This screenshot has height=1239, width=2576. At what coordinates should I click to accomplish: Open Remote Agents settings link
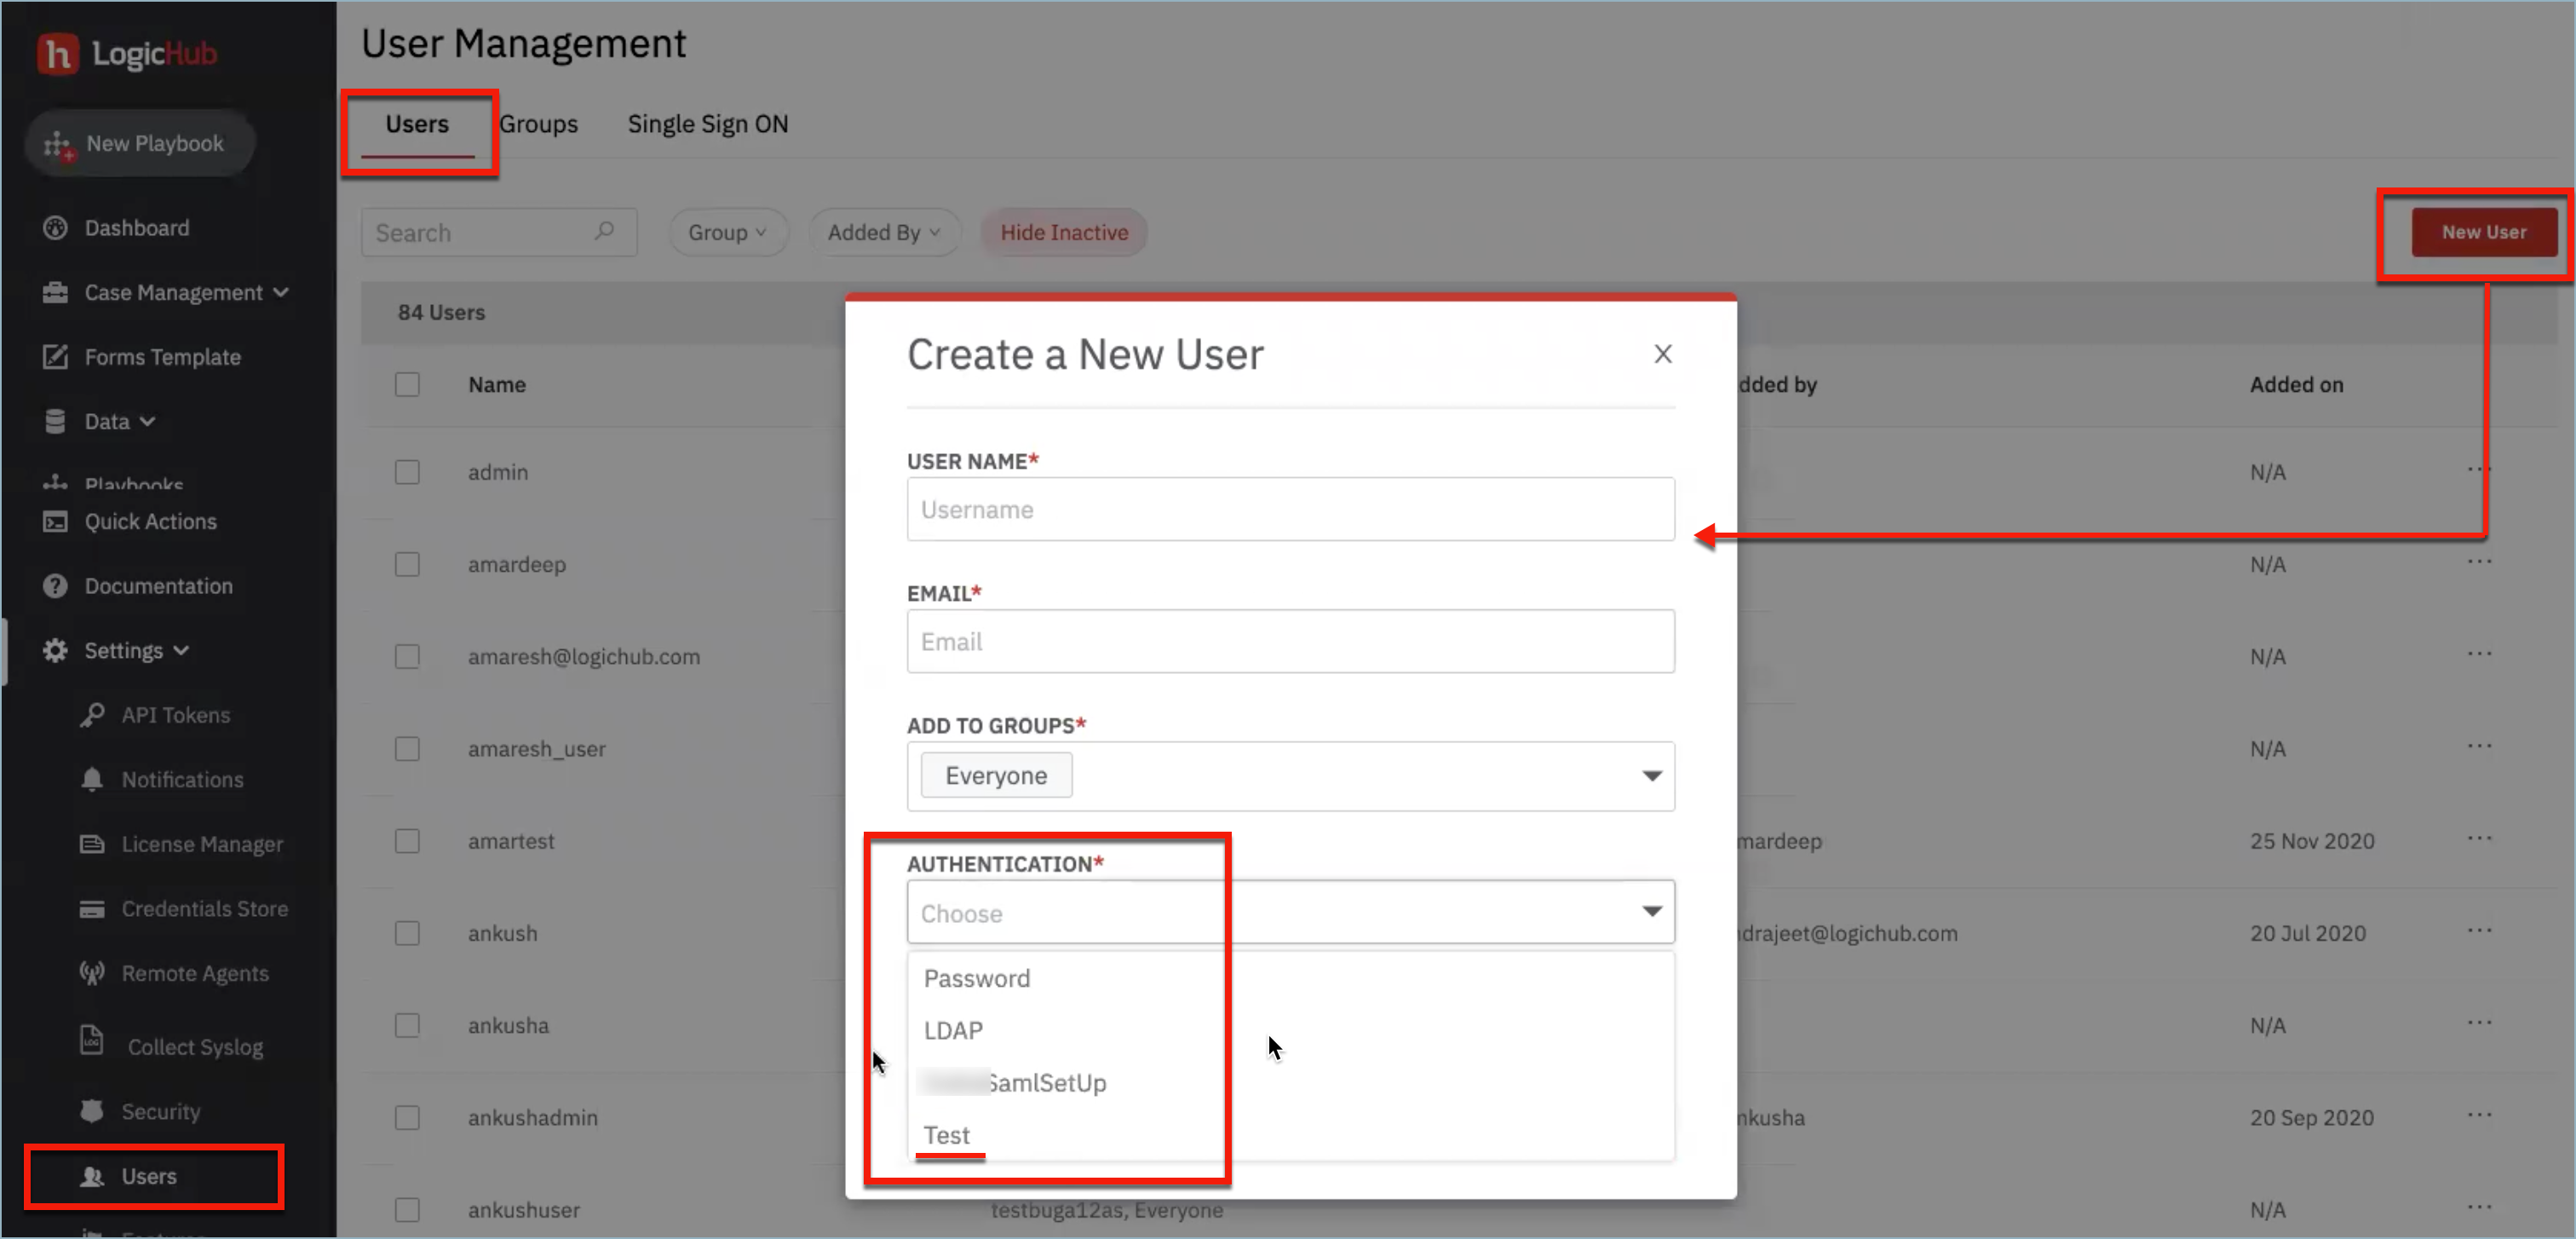[x=195, y=973]
